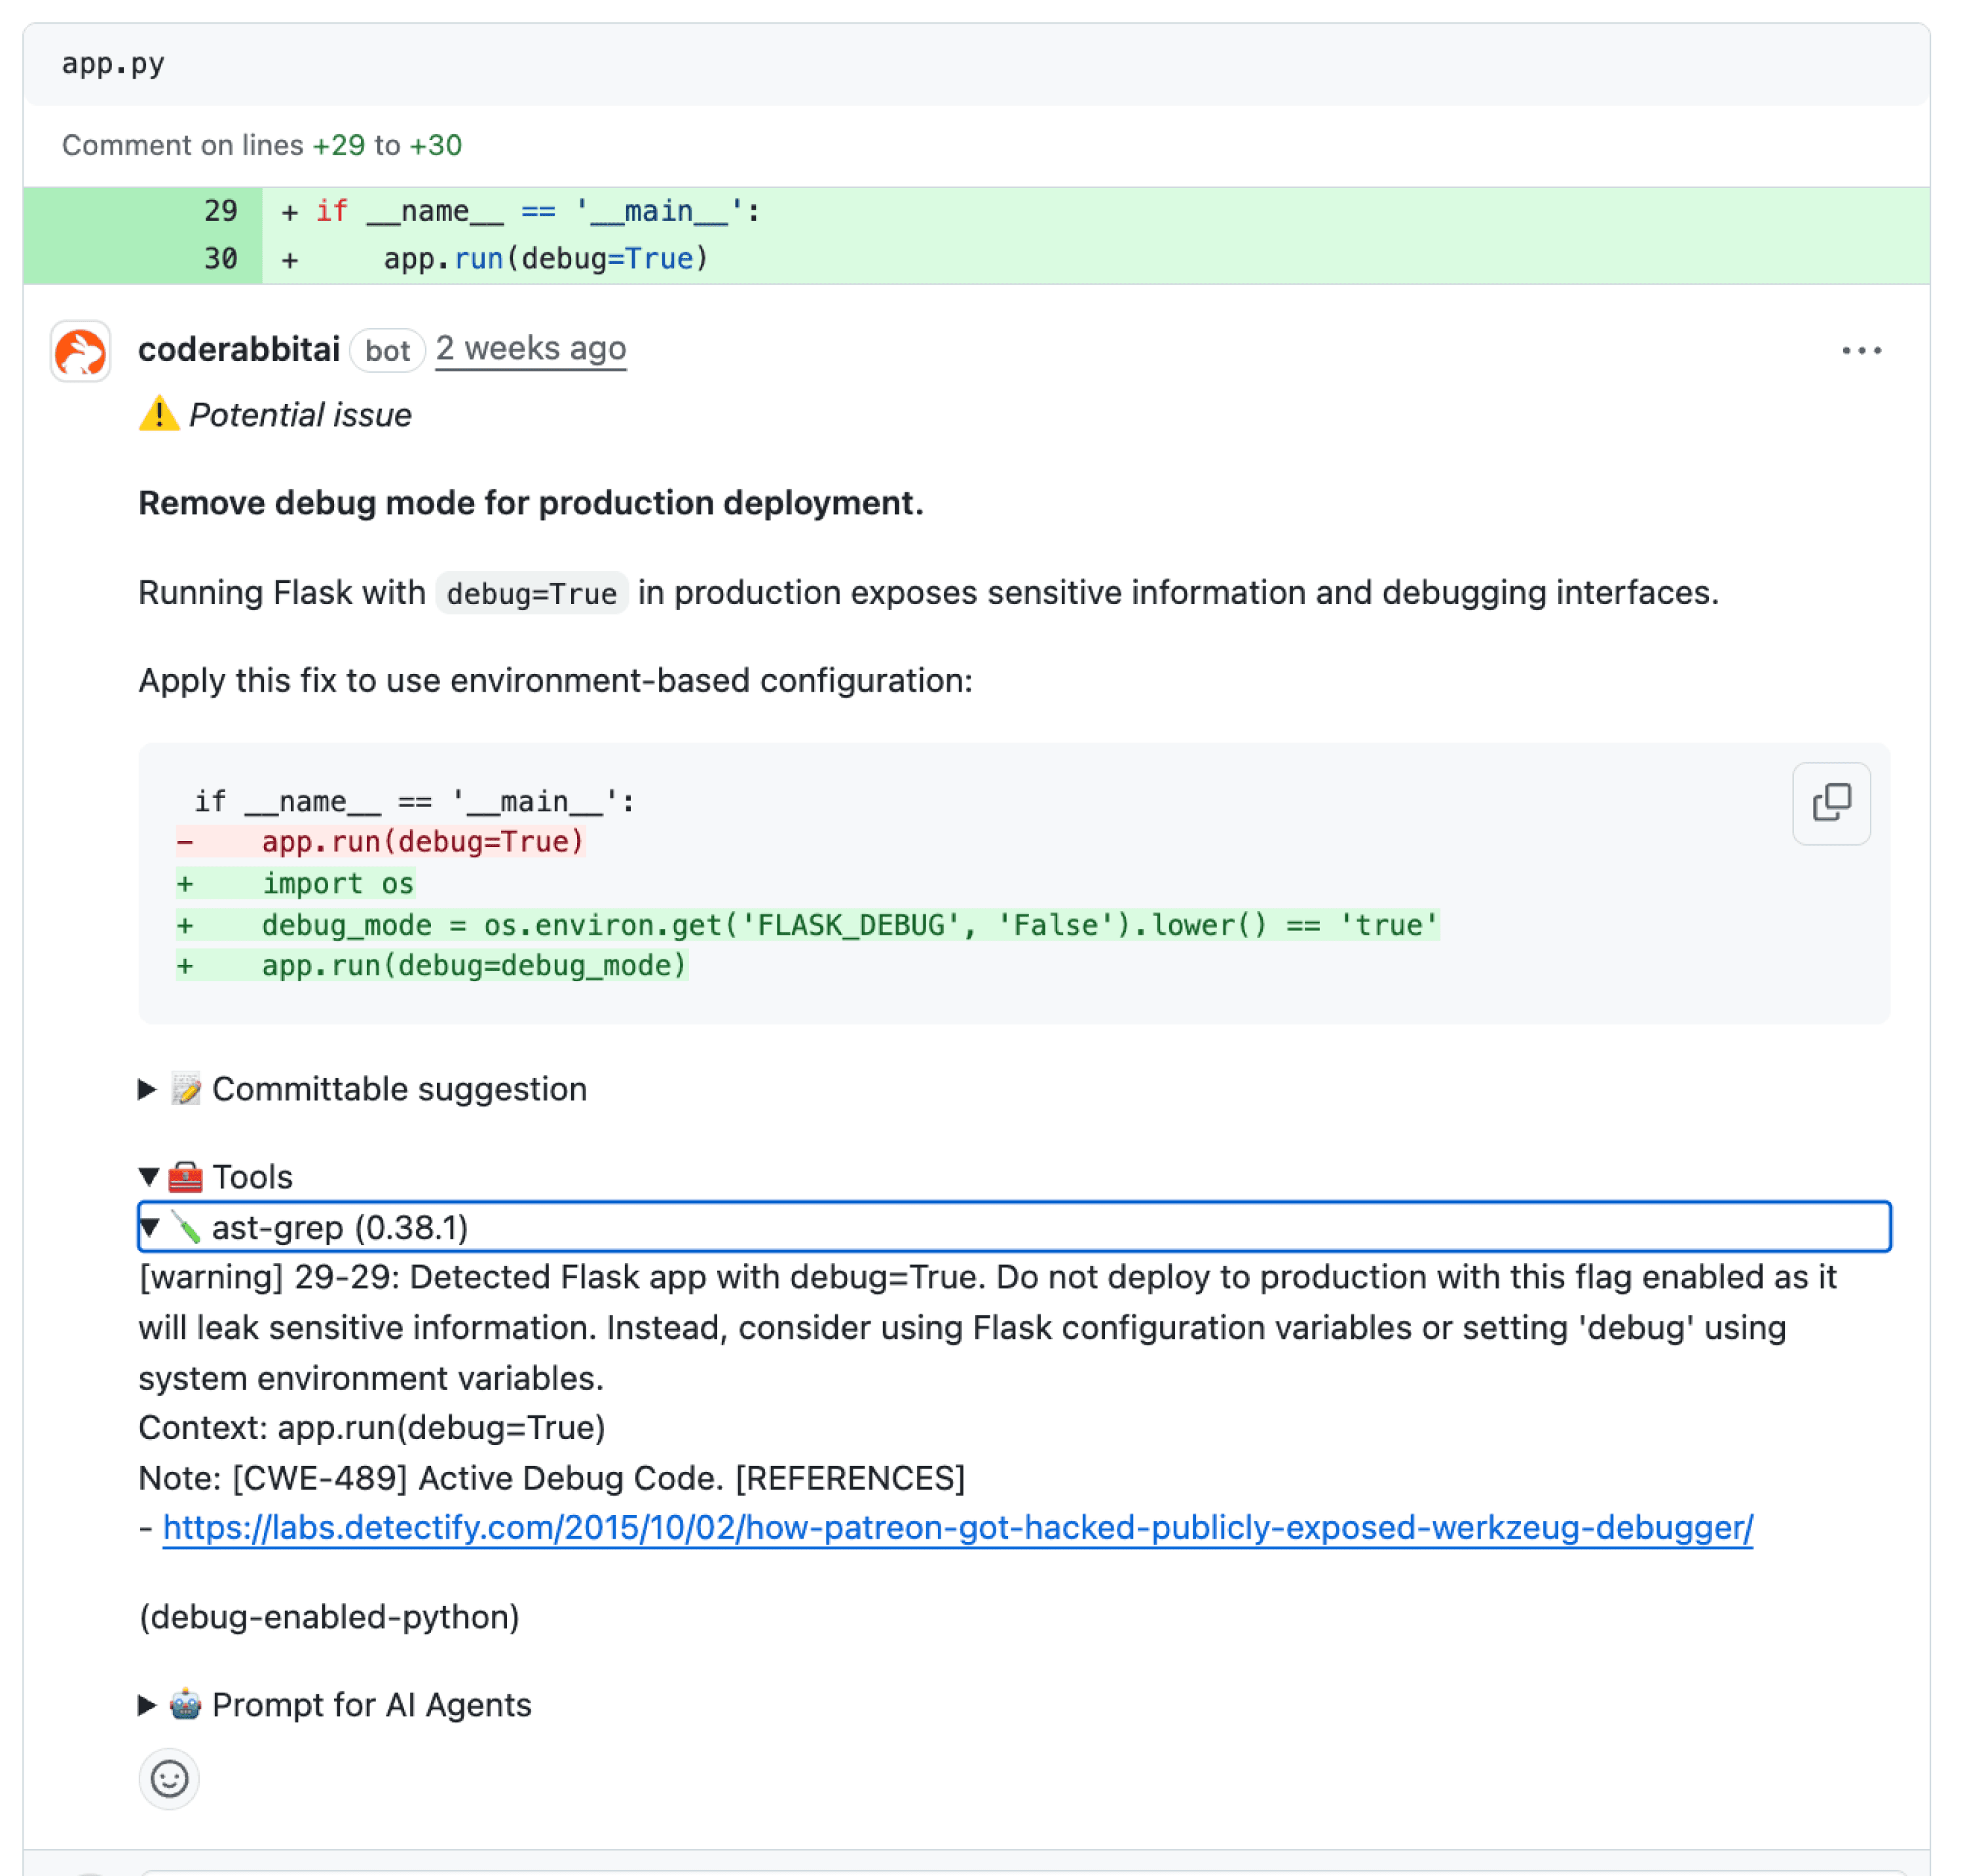Click the app.py file header
Image resolution: width=1965 pixels, height=1876 pixels.
tap(112, 64)
